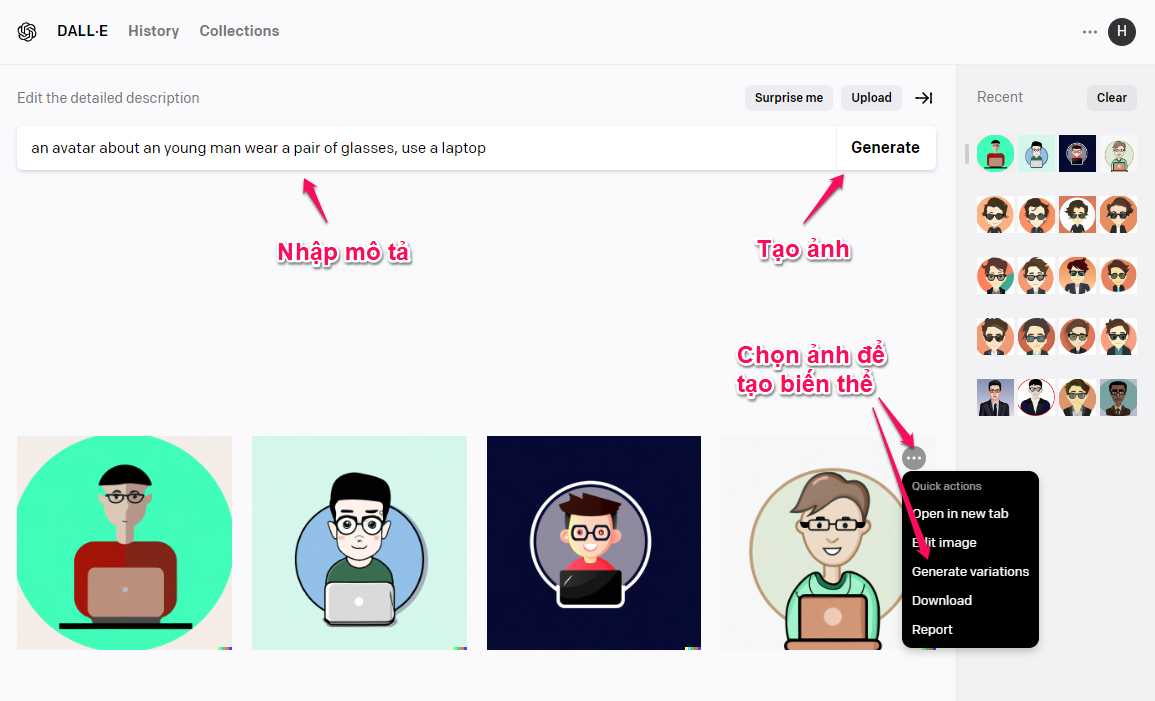Viewport: 1155px width, 701px height.
Task: Clear the Recent images list
Action: (x=1112, y=98)
